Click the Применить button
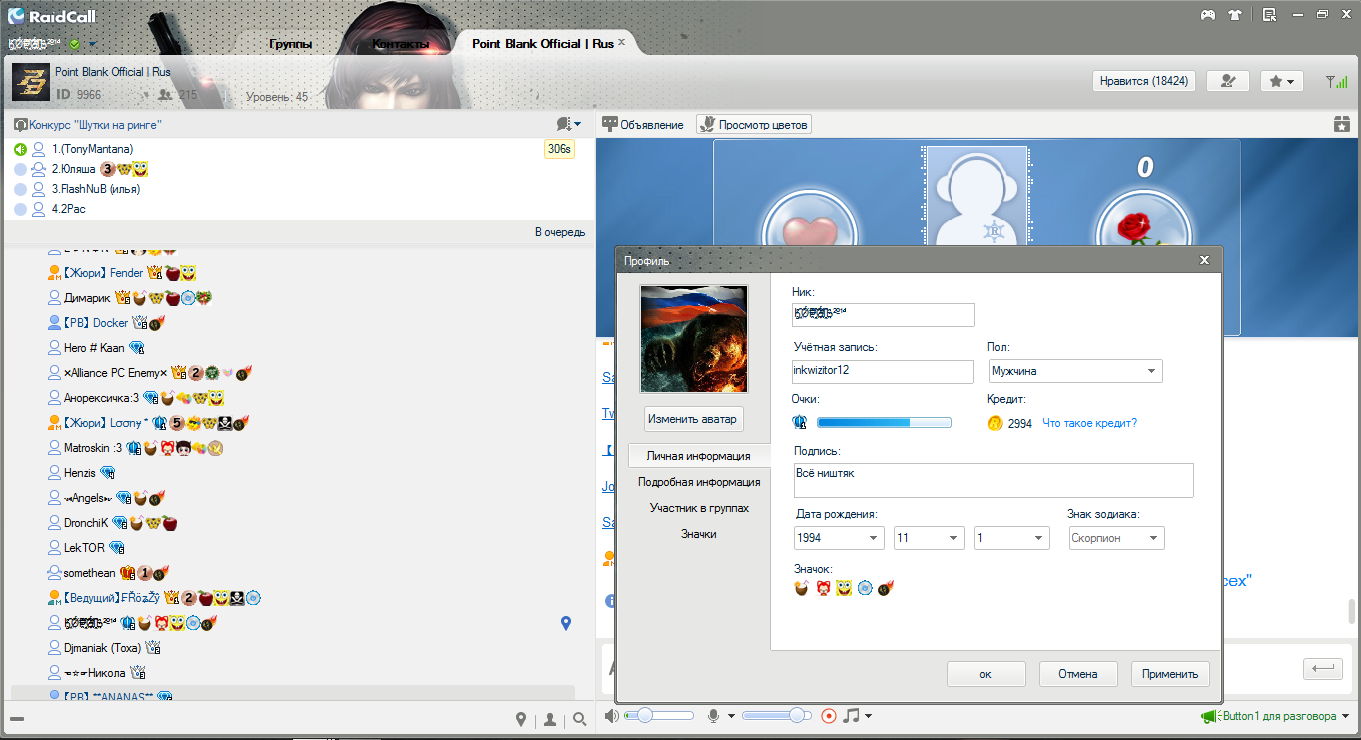This screenshot has width=1361, height=740. (x=1170, y=674)
